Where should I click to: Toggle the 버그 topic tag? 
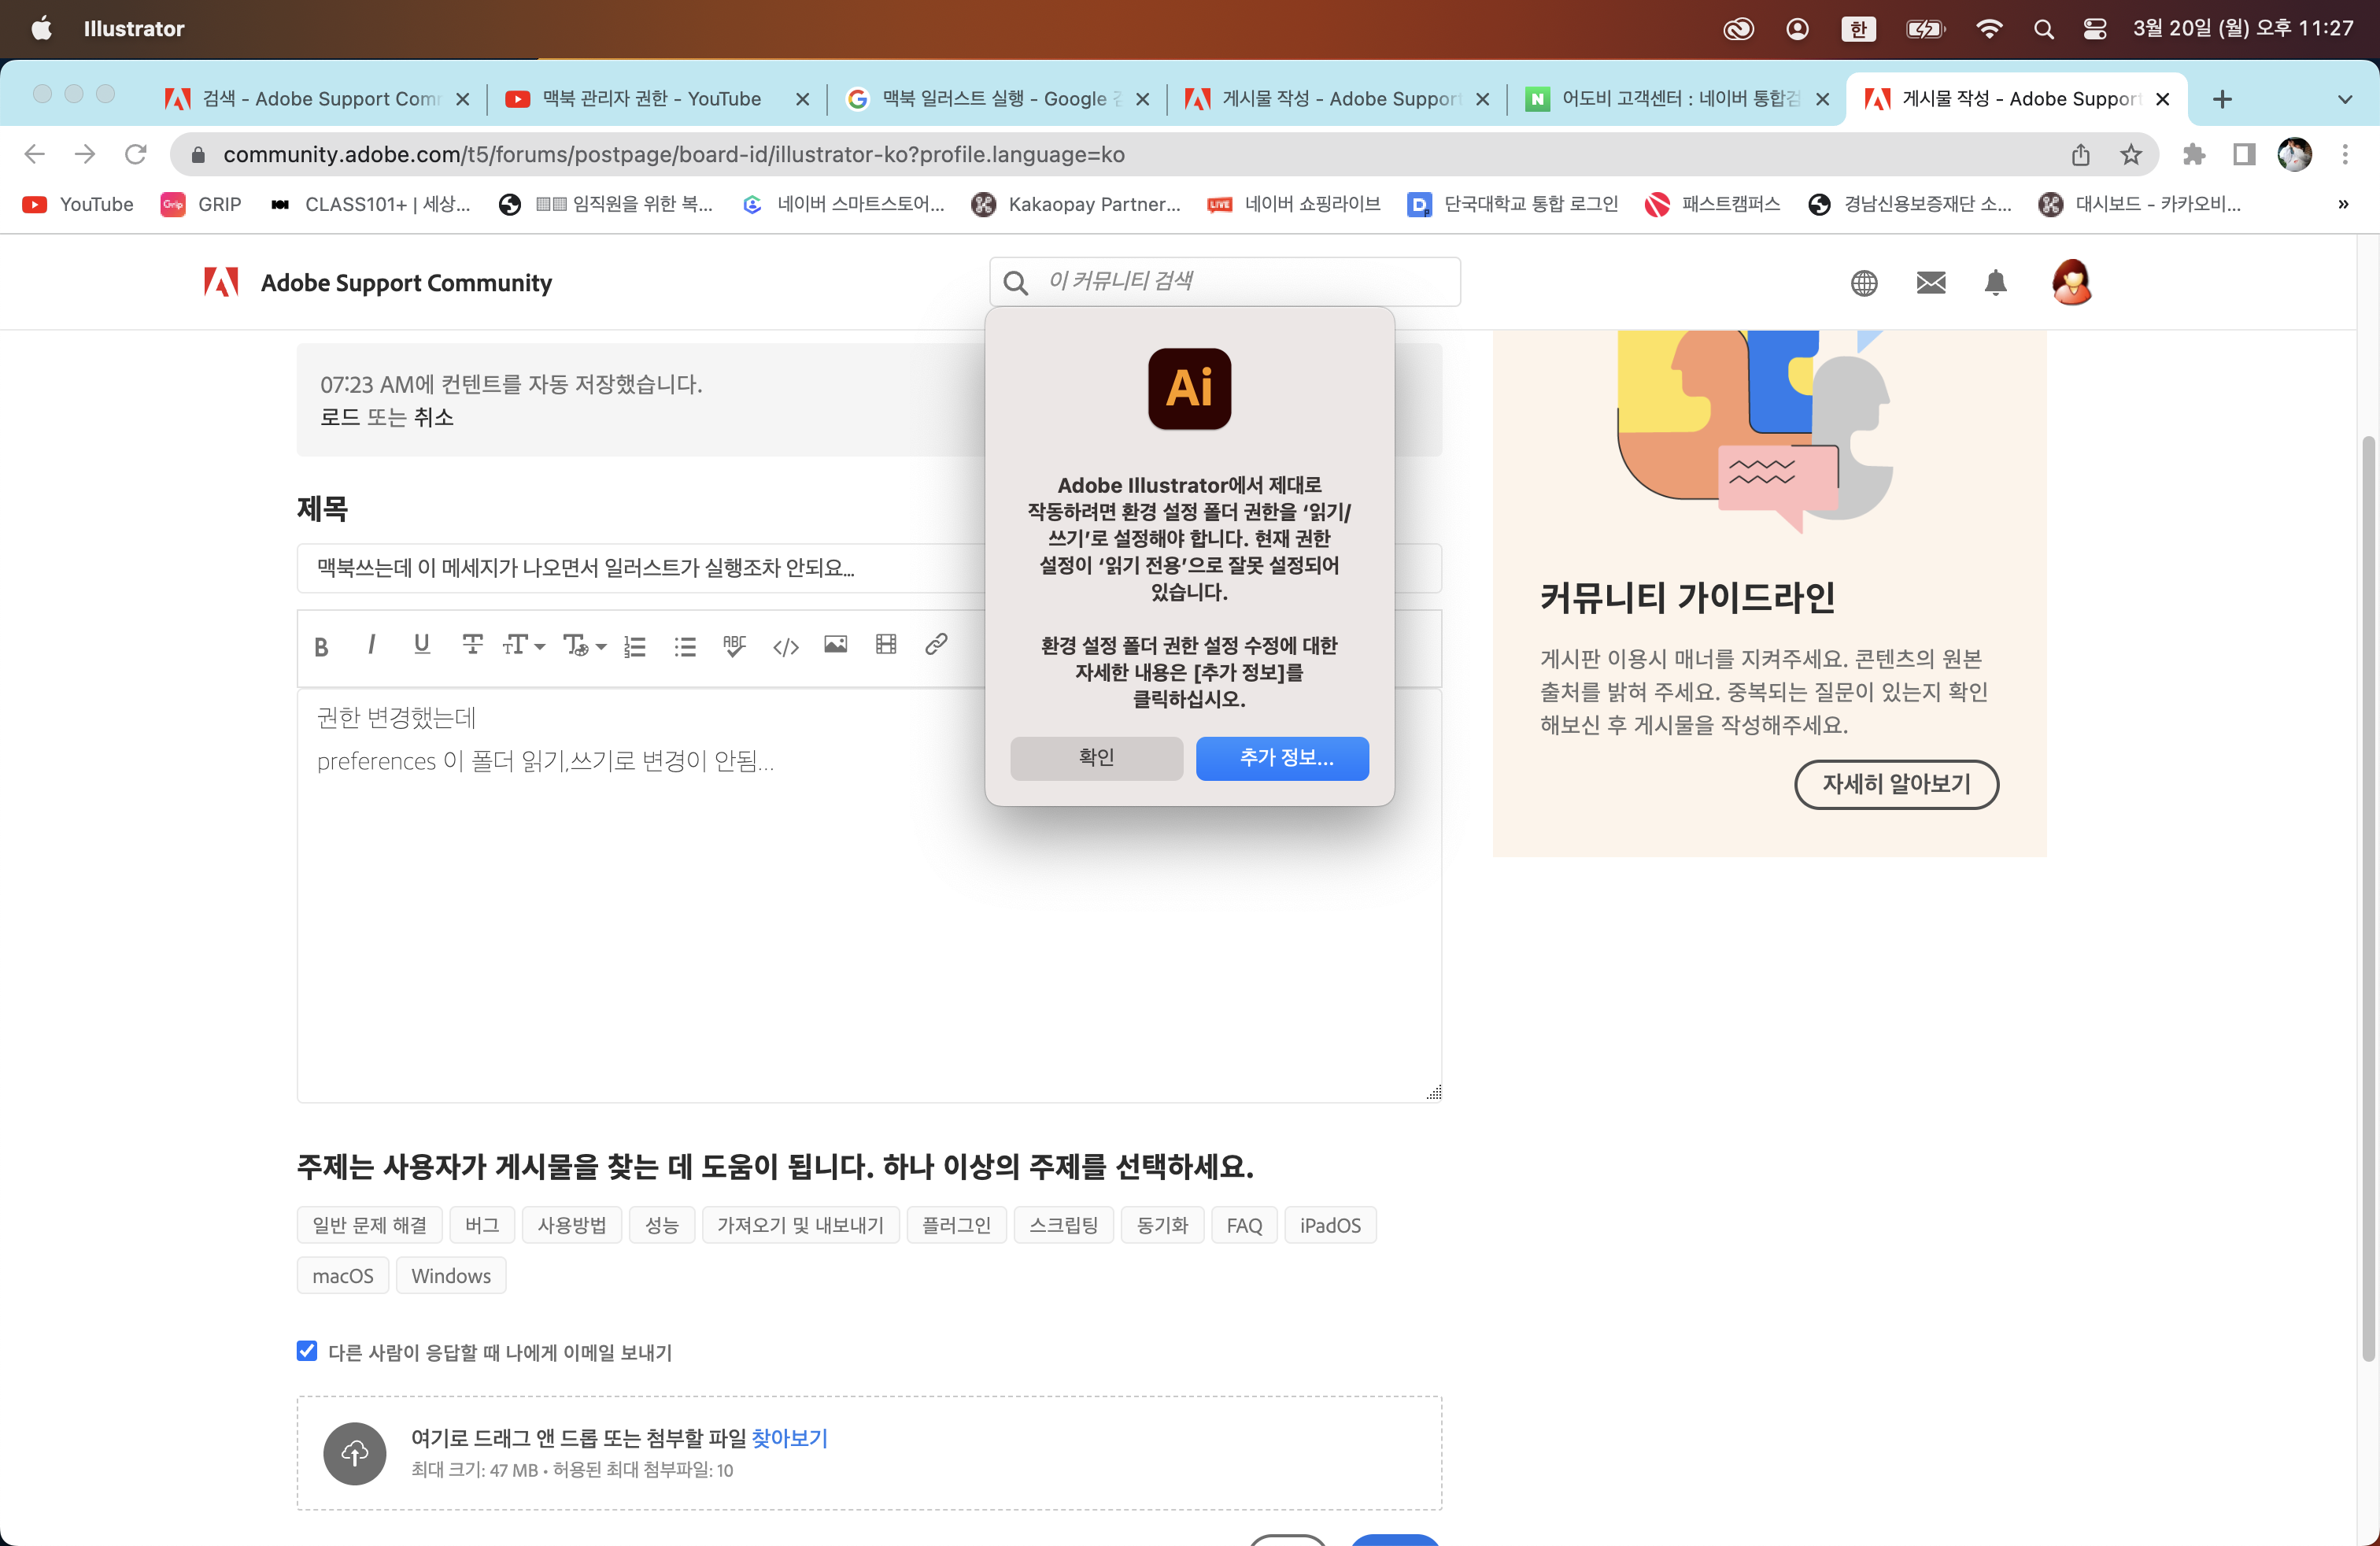pyautogui.click(x=482, y=1224)
